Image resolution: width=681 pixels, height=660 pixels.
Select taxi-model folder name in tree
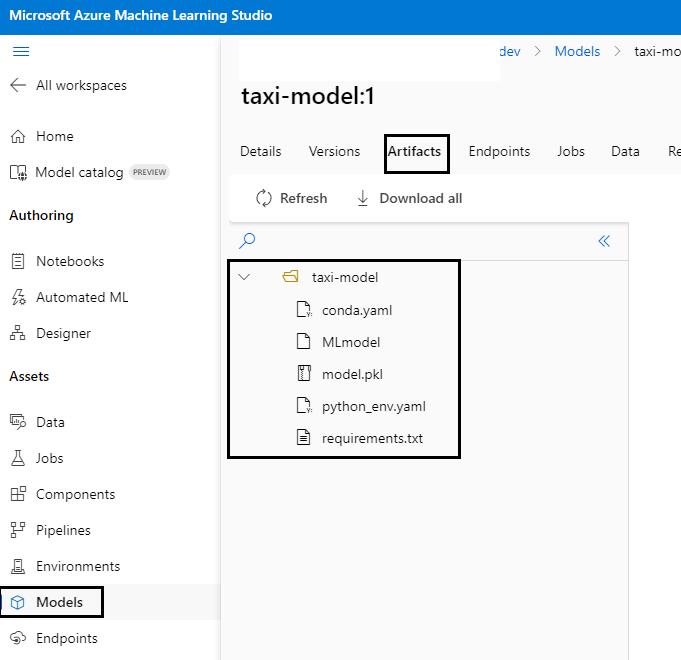[345, 277]
